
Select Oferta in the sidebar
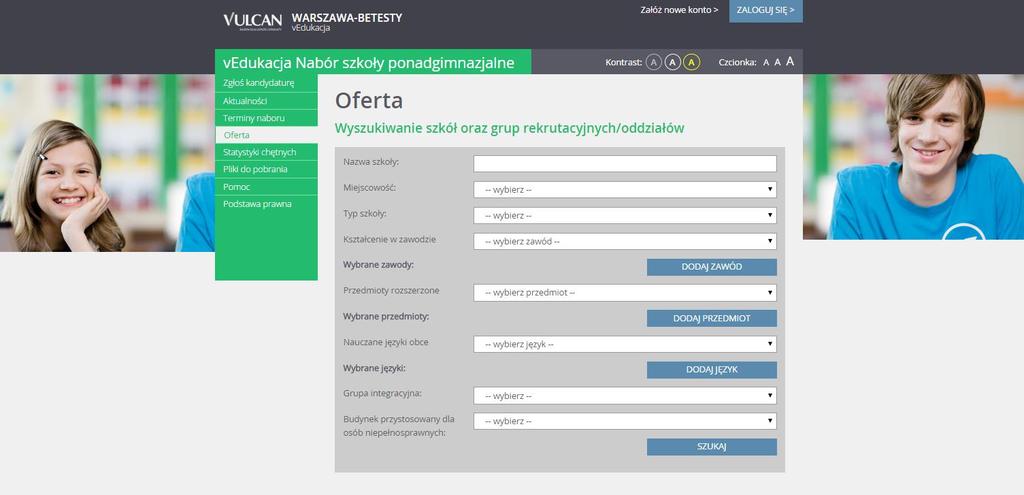click(x=266, y=135)
